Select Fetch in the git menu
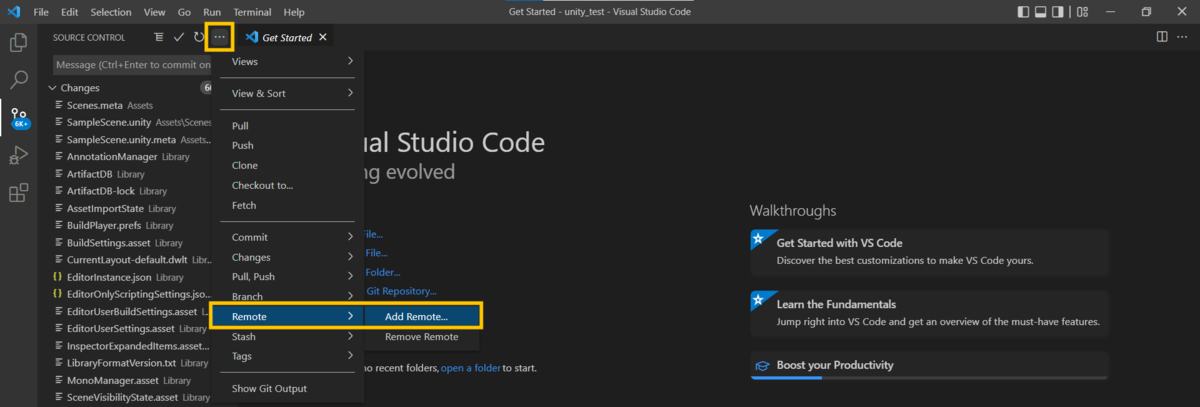 tap(287, 205)
